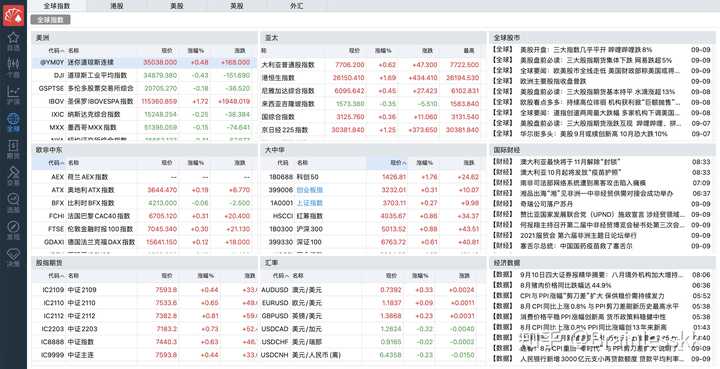Select the globe 全球 sidebar icon

13,122
